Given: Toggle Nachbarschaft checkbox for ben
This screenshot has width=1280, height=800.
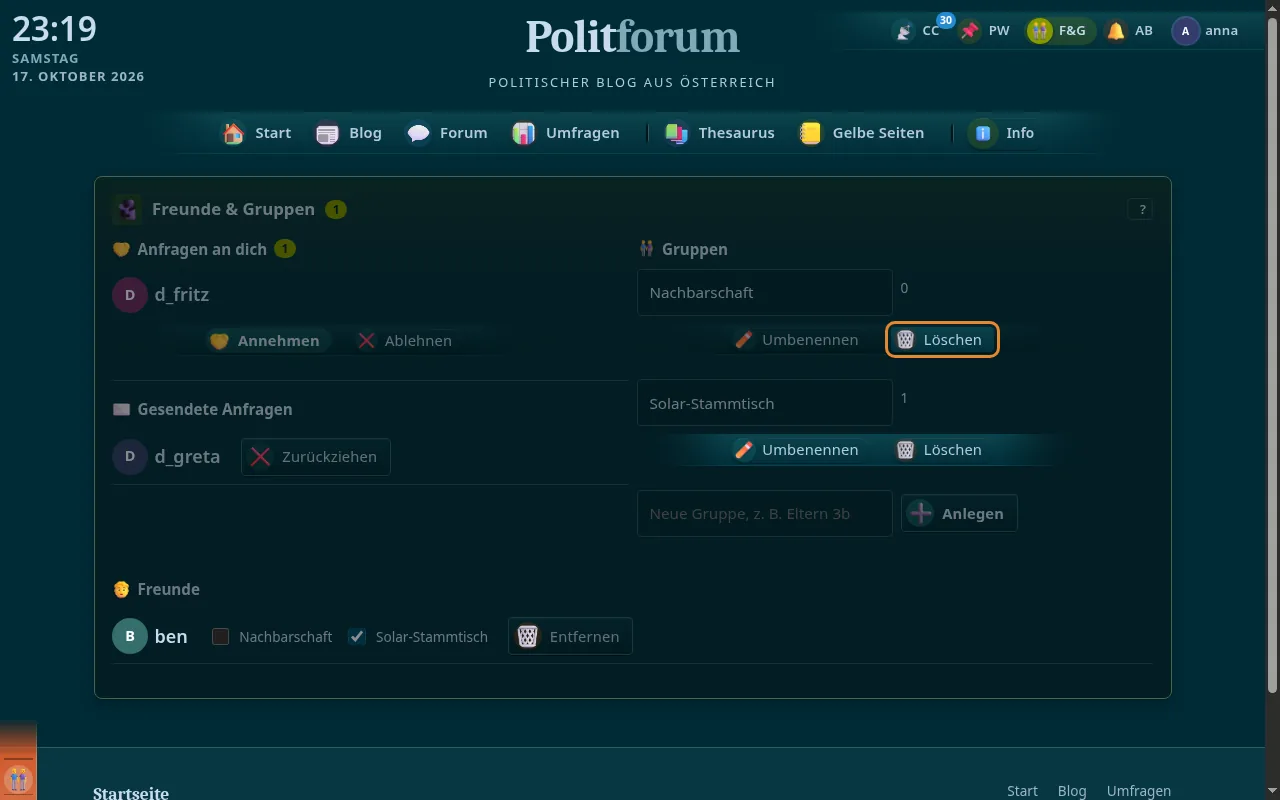Looking at the screenshot, I should (221, 636).
